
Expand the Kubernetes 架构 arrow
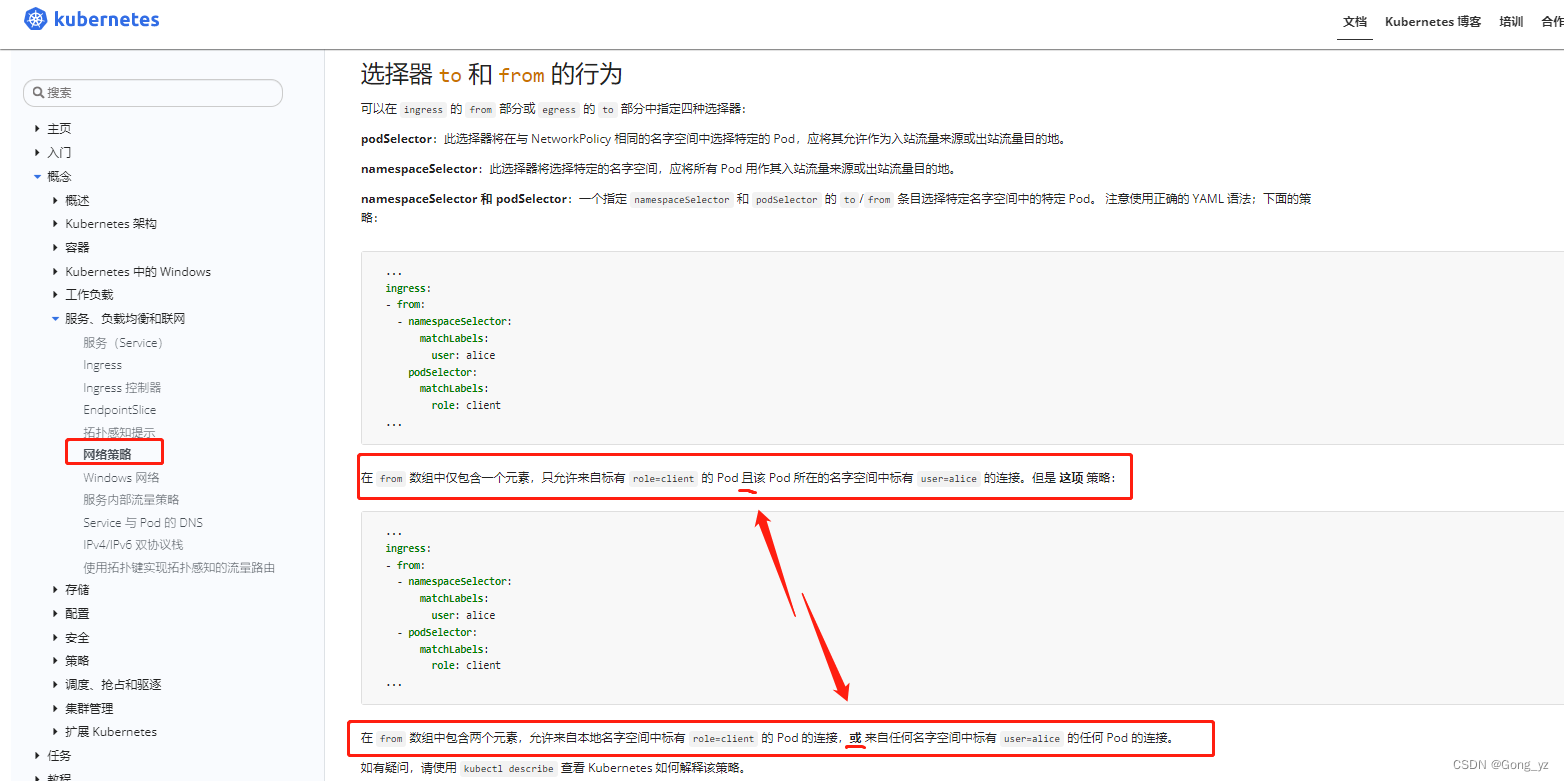click(x=56, y=224)
